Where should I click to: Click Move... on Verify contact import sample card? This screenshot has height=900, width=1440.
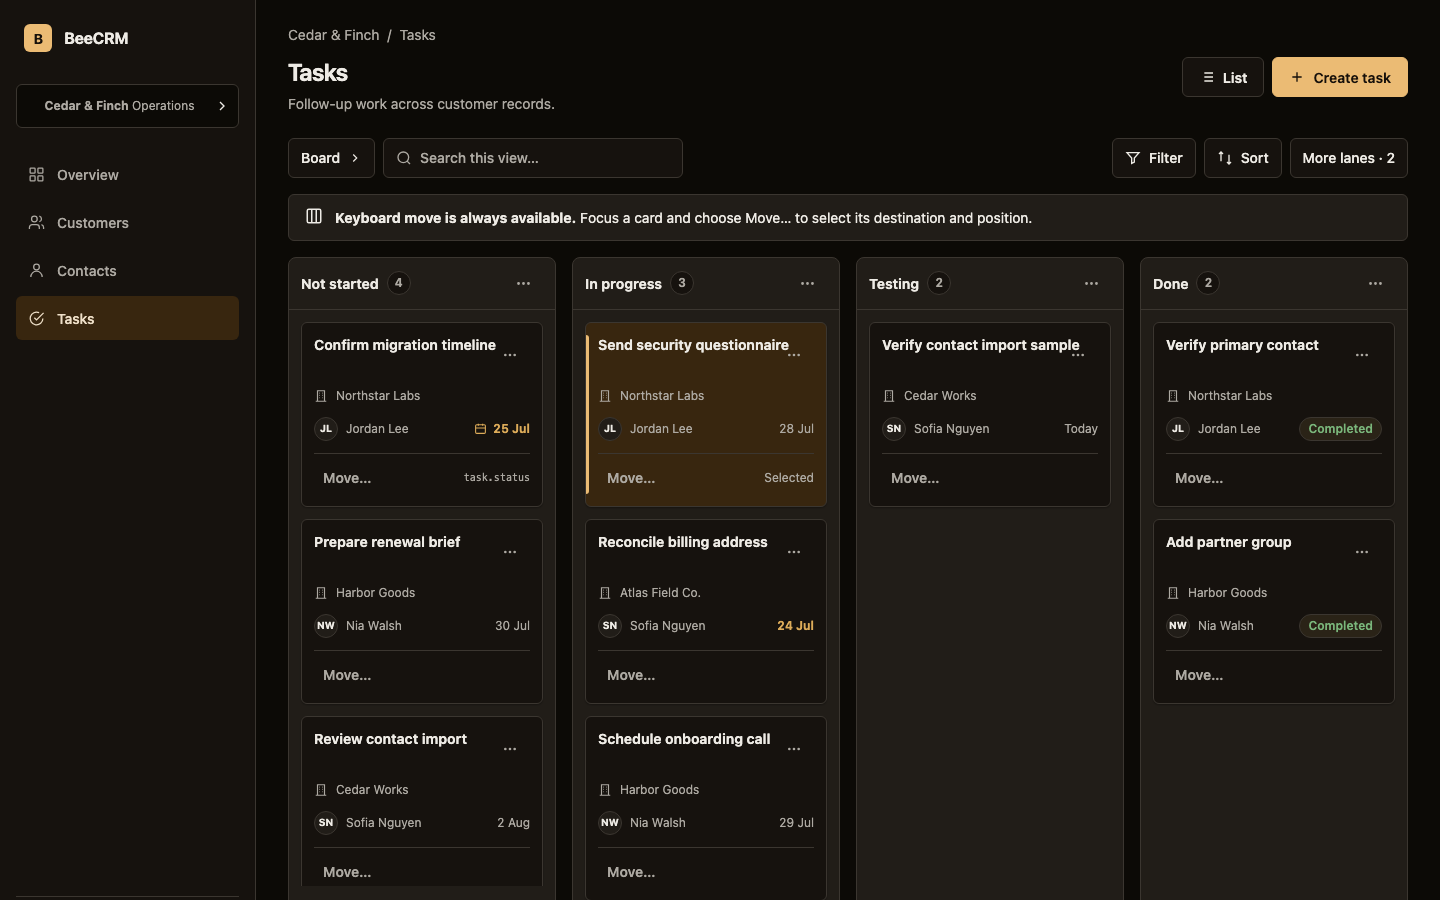click(915, 478)
